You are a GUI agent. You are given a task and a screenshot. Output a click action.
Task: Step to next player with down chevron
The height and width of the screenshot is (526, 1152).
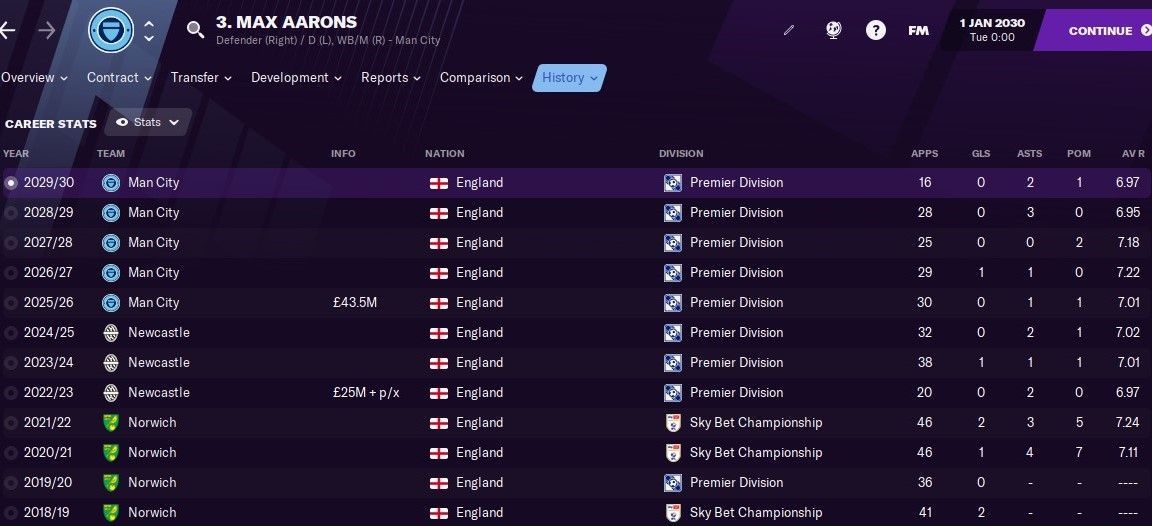click(x=148, y=38)
